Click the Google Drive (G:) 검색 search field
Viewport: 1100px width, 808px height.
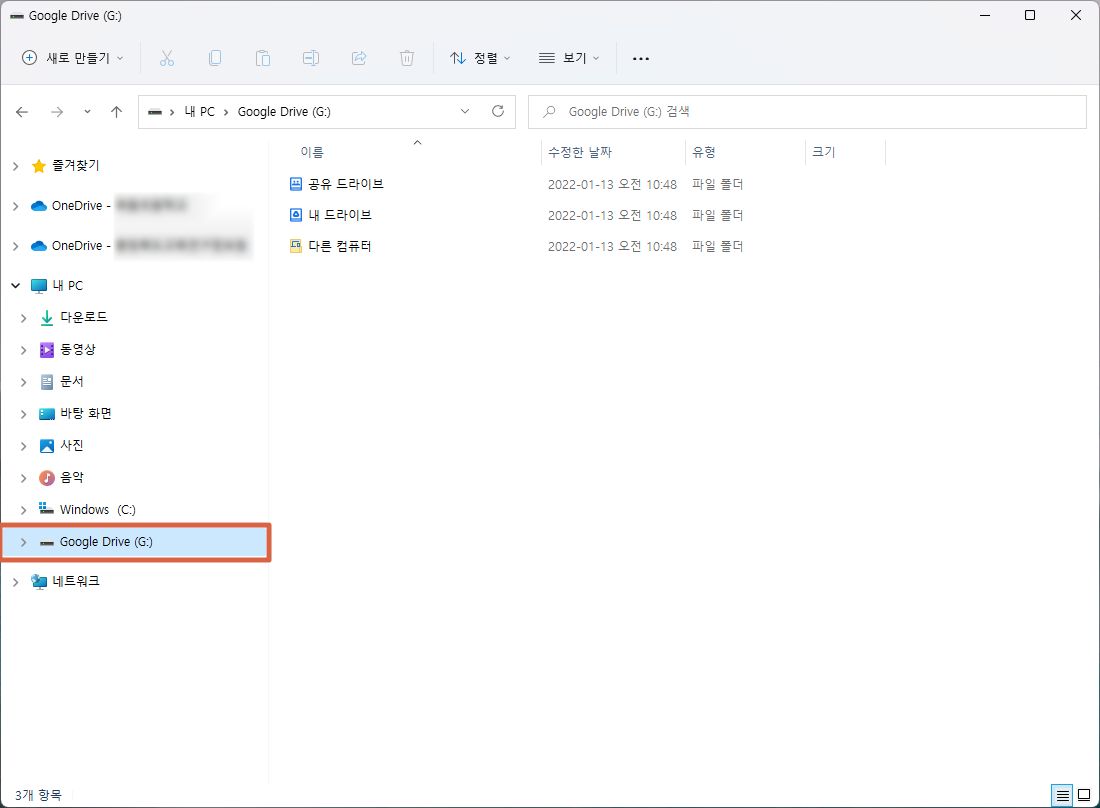click(x=807, y=112)
